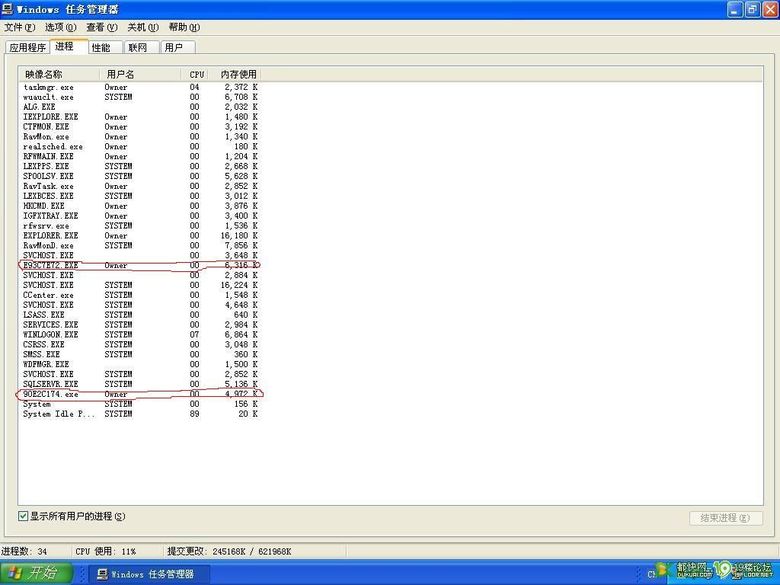Select the taskmgr.exe process row
Image resolution: width=780 pixels, height=585 pixels.
coord(140,87)
